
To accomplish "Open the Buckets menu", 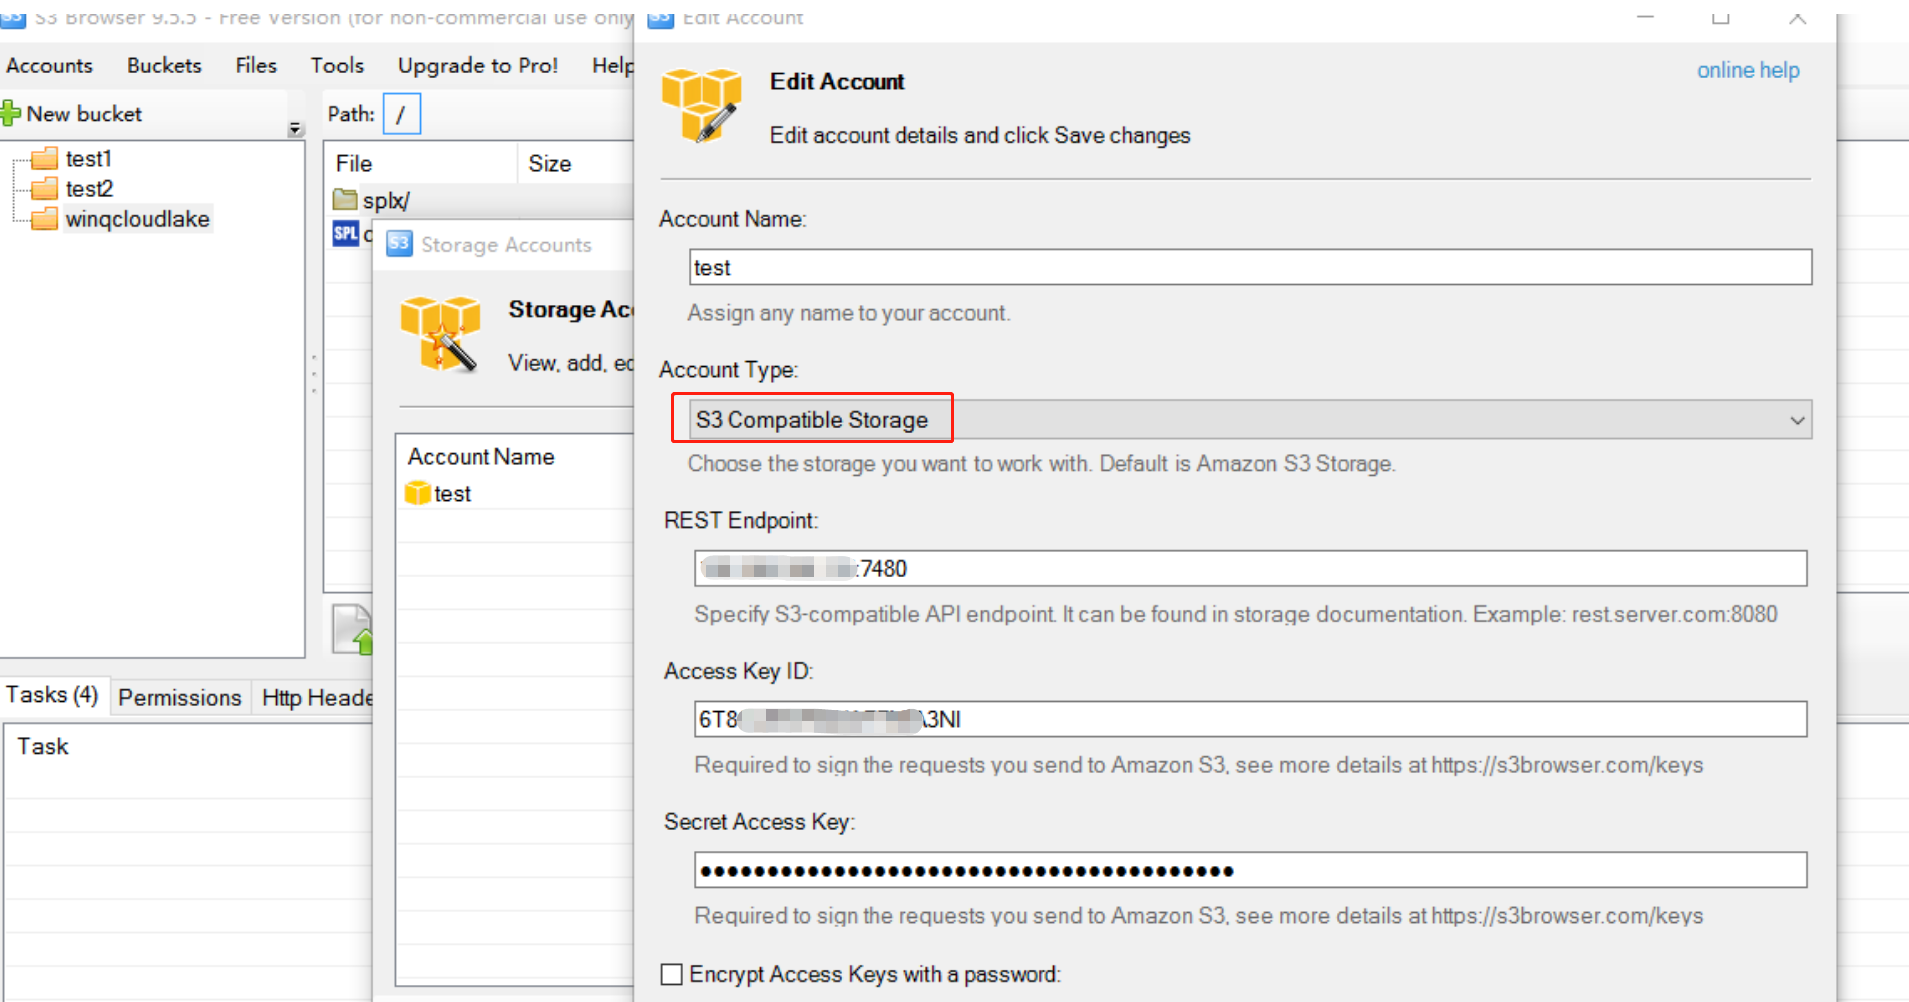I will point(164,66).
